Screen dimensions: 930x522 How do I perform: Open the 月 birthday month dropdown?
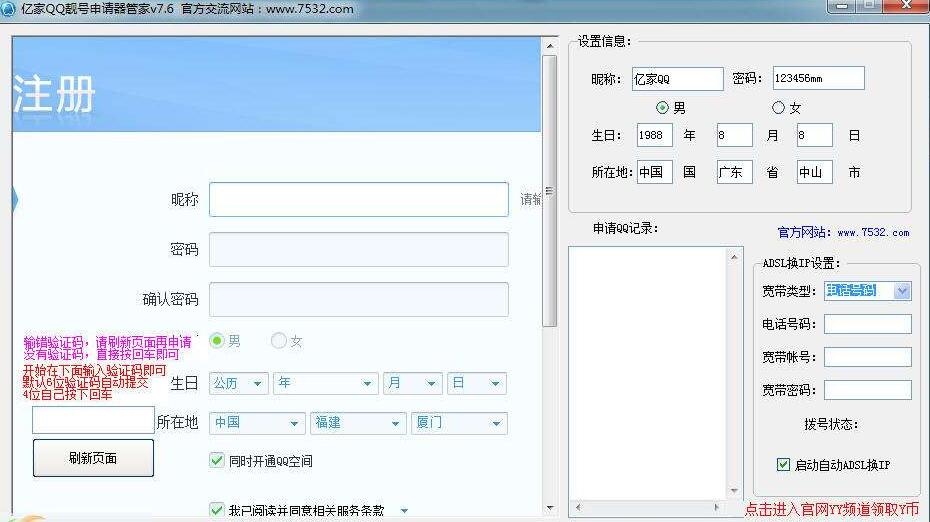pyautogui.click(x=413, y=383)
